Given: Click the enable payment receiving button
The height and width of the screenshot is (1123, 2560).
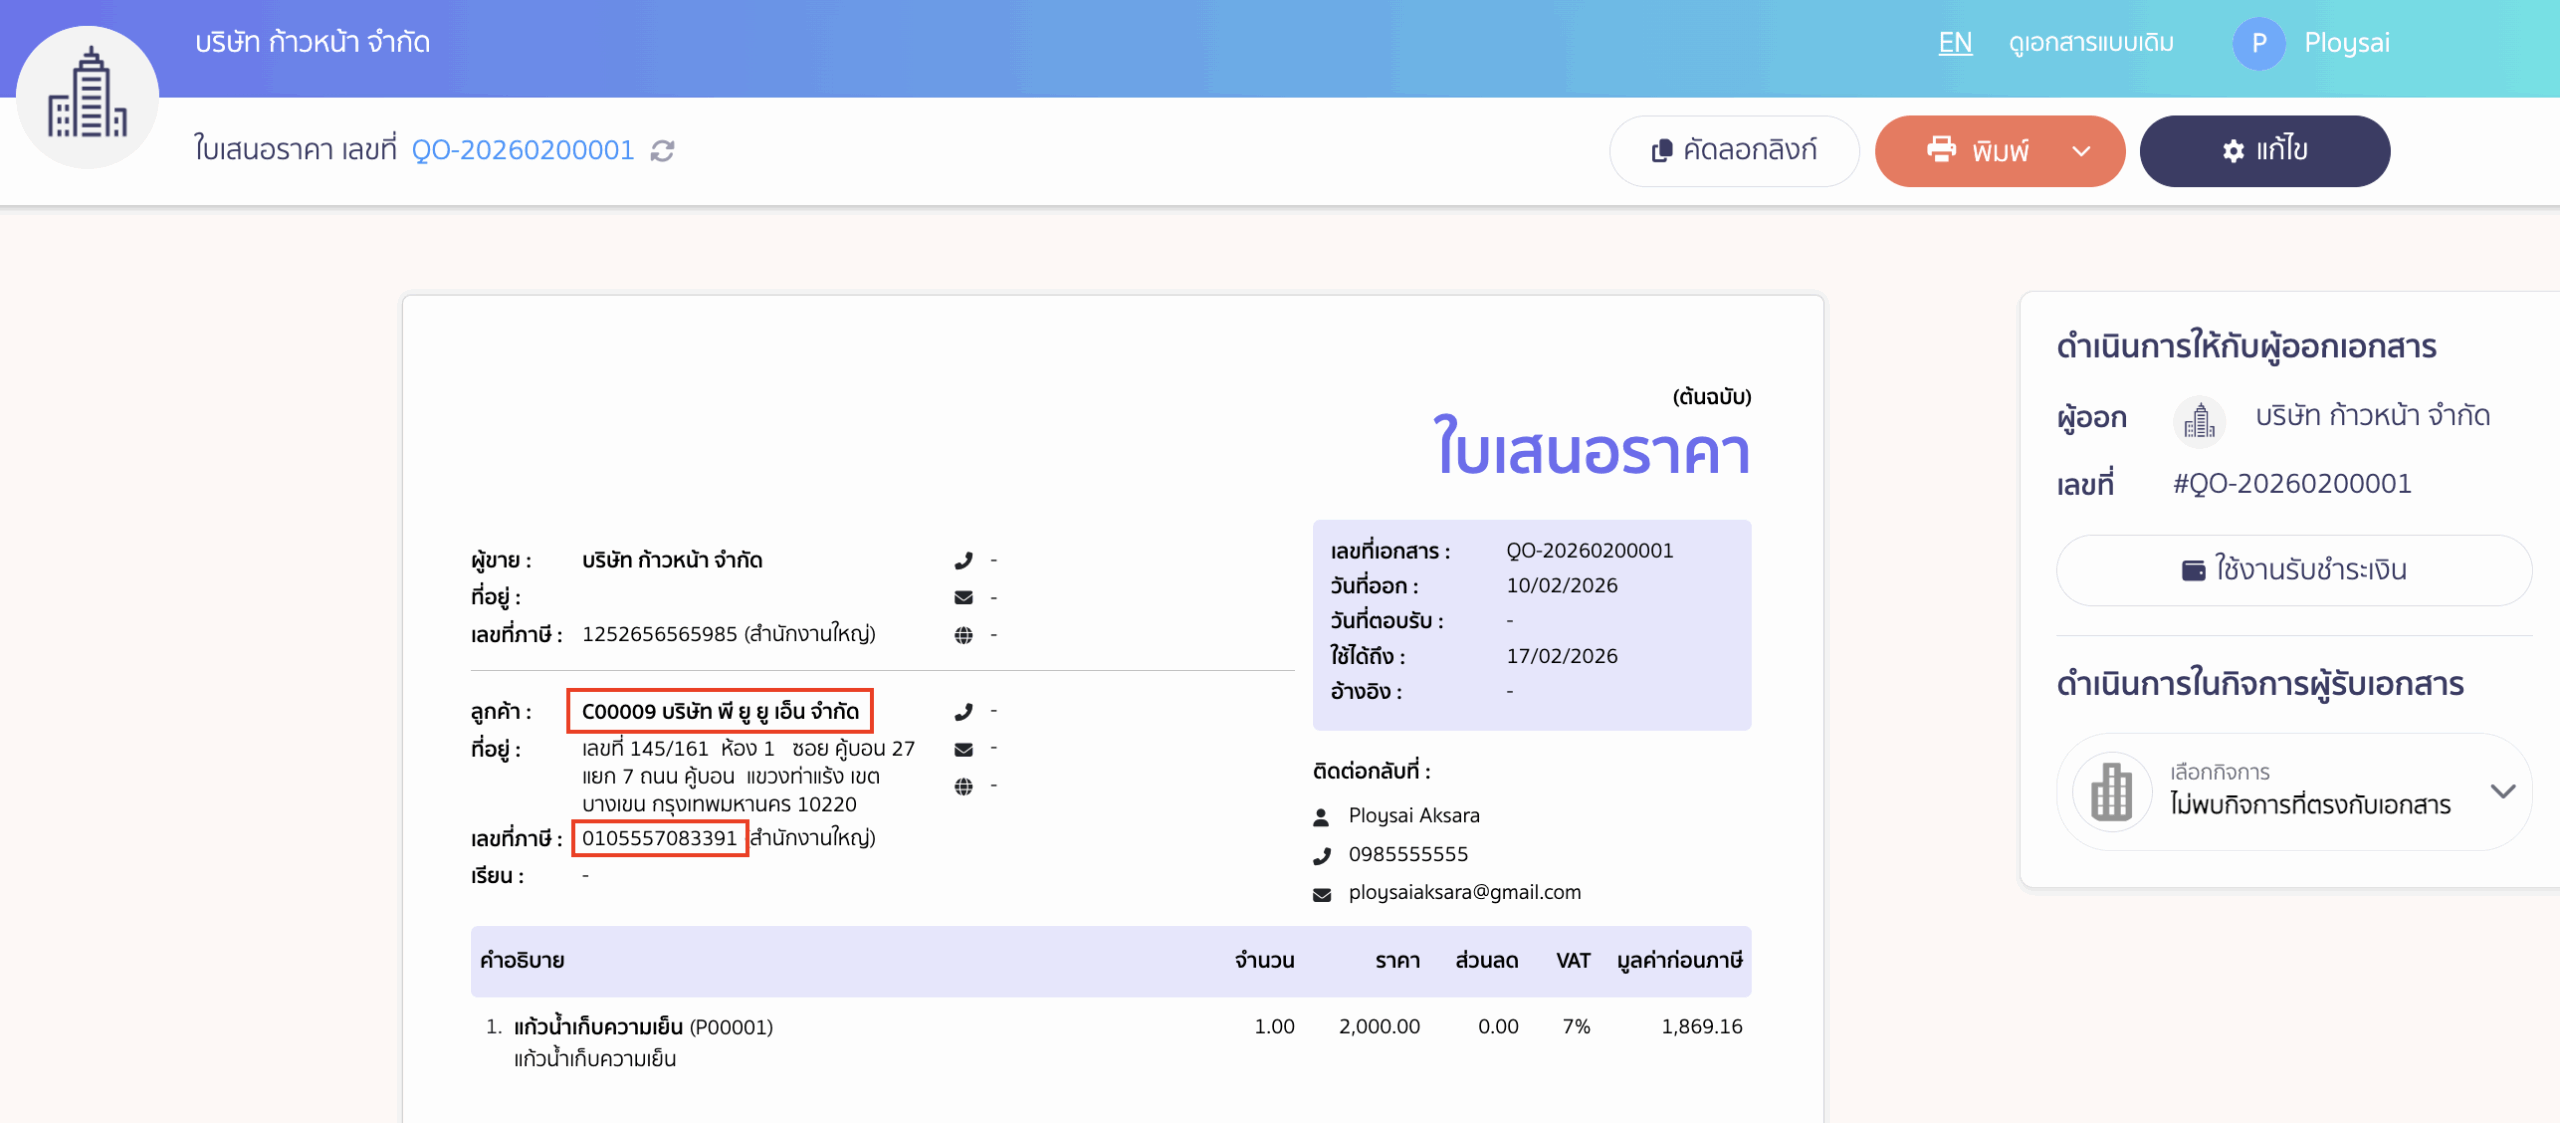Looking at the screenshot, I should tap(2293, 570).
